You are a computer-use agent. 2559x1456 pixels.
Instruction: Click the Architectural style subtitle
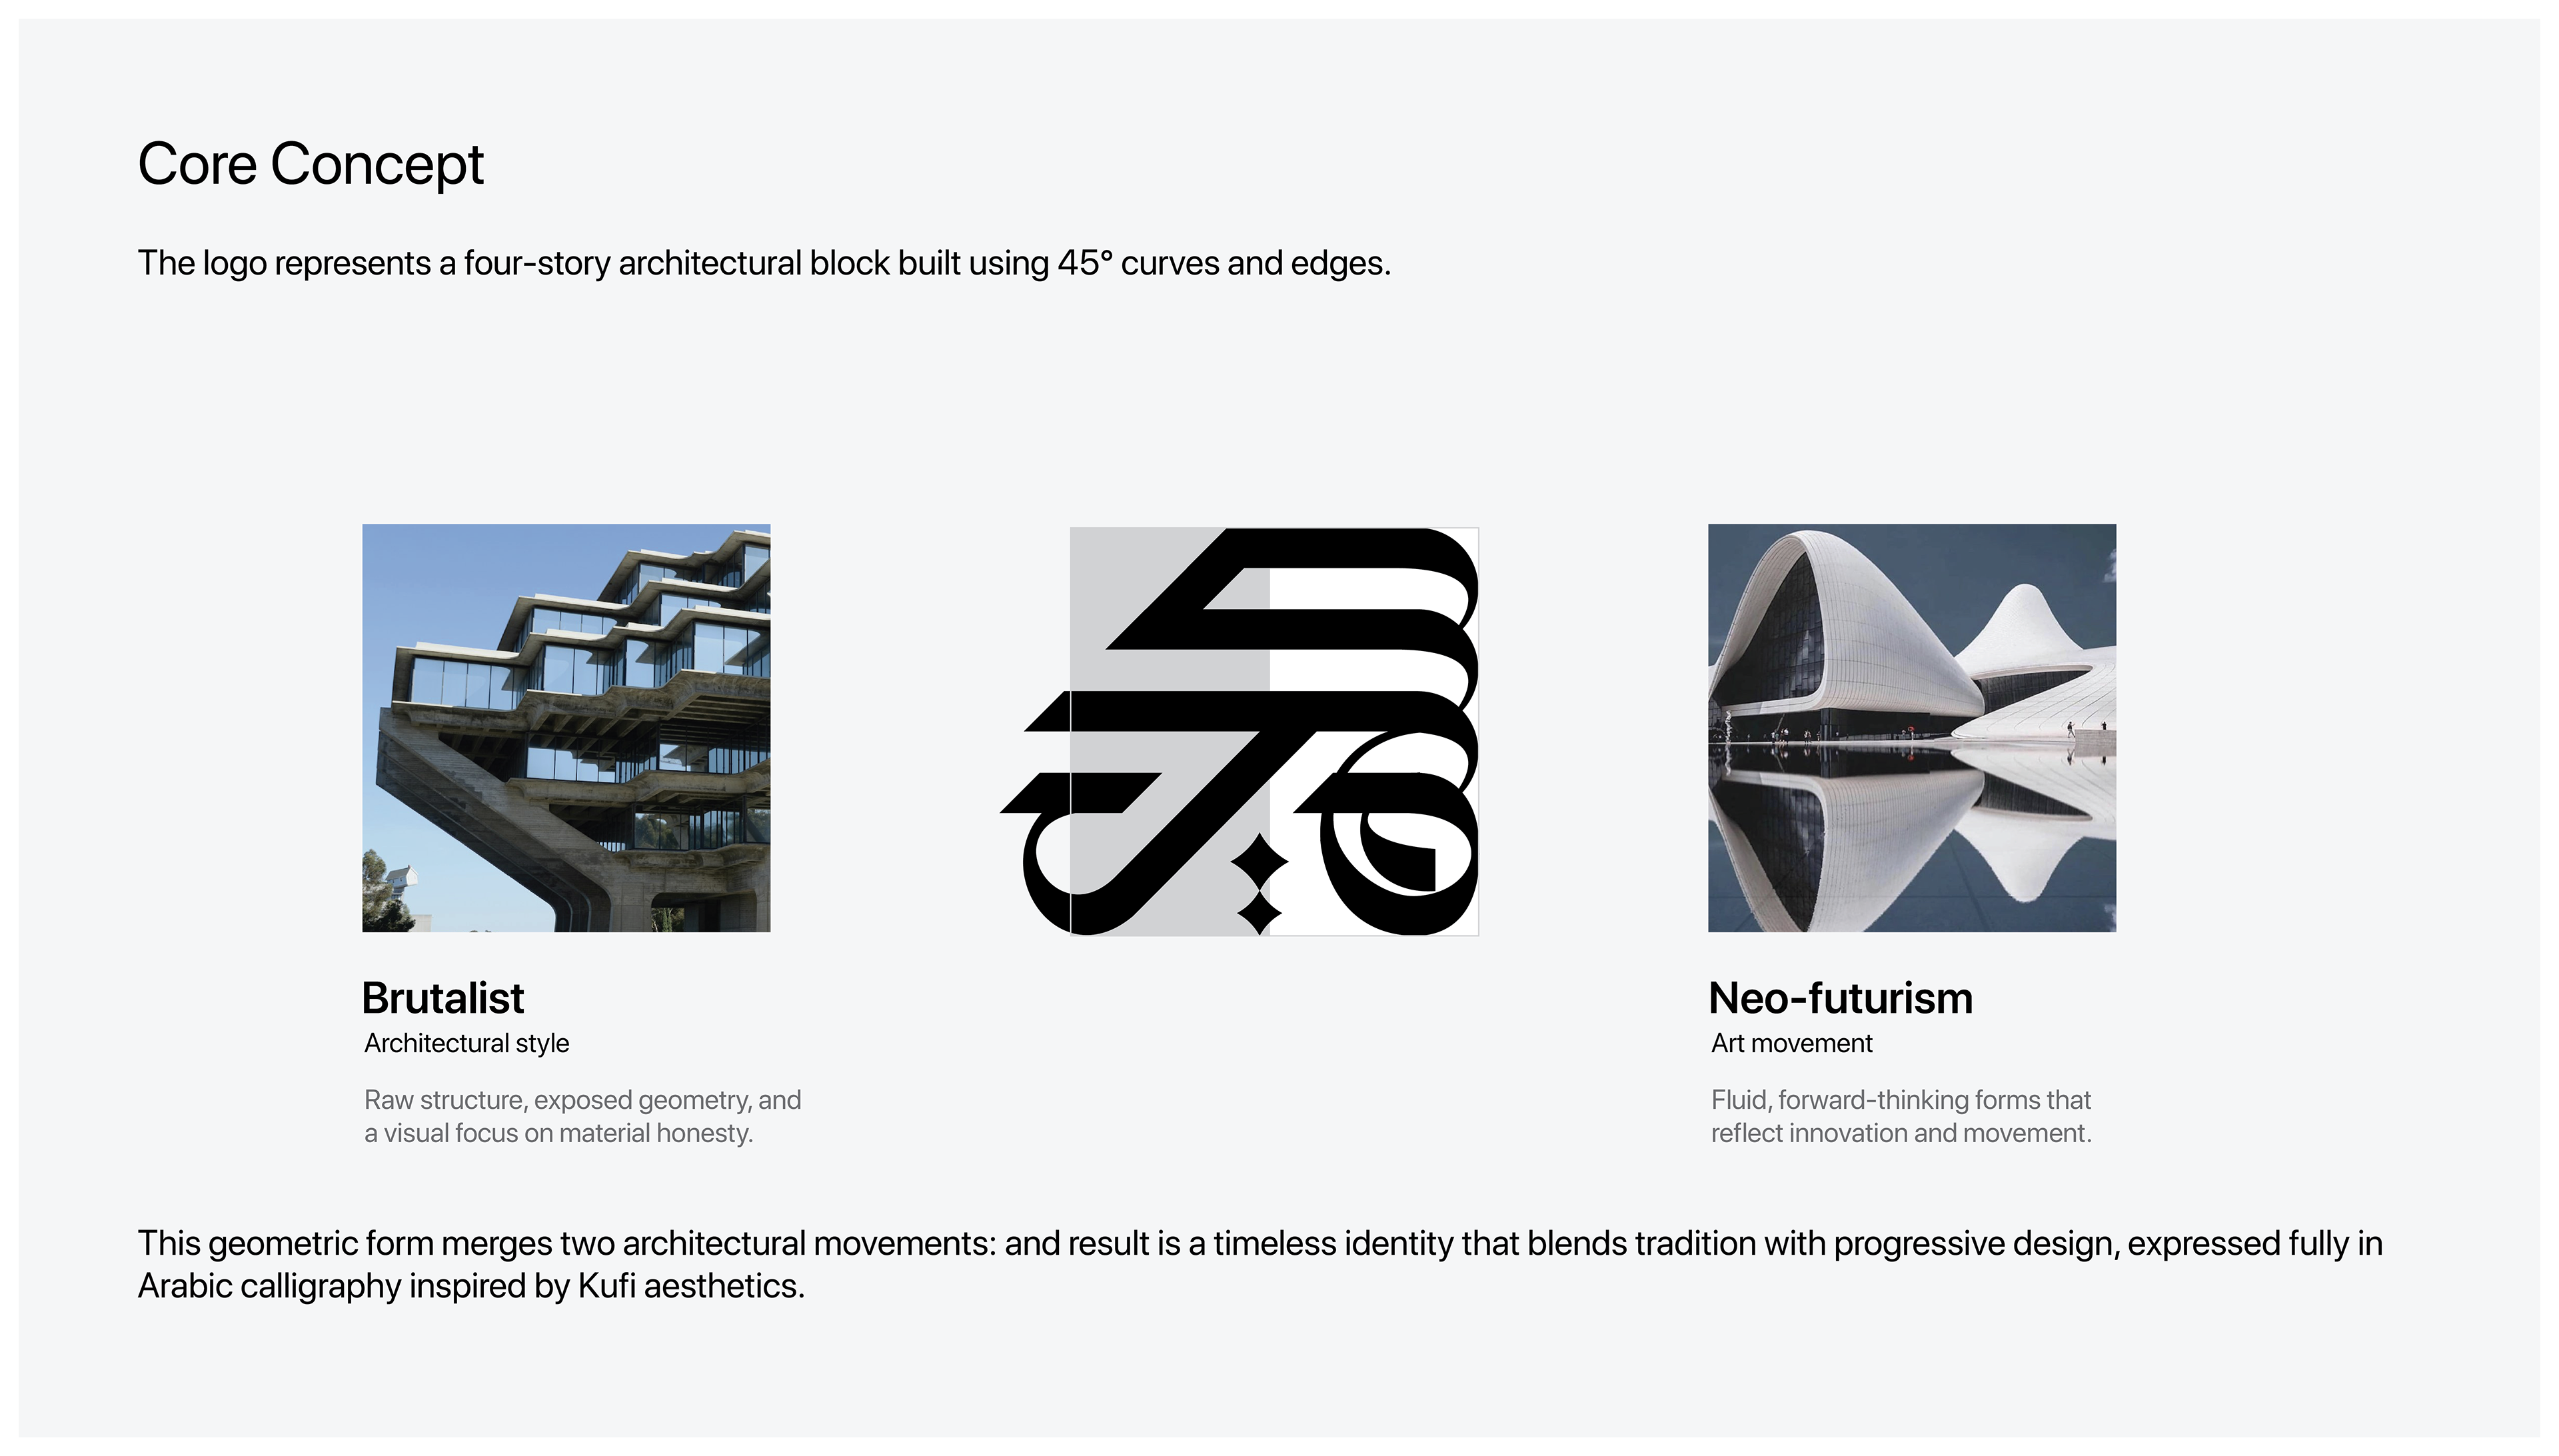coord(466,1043)
